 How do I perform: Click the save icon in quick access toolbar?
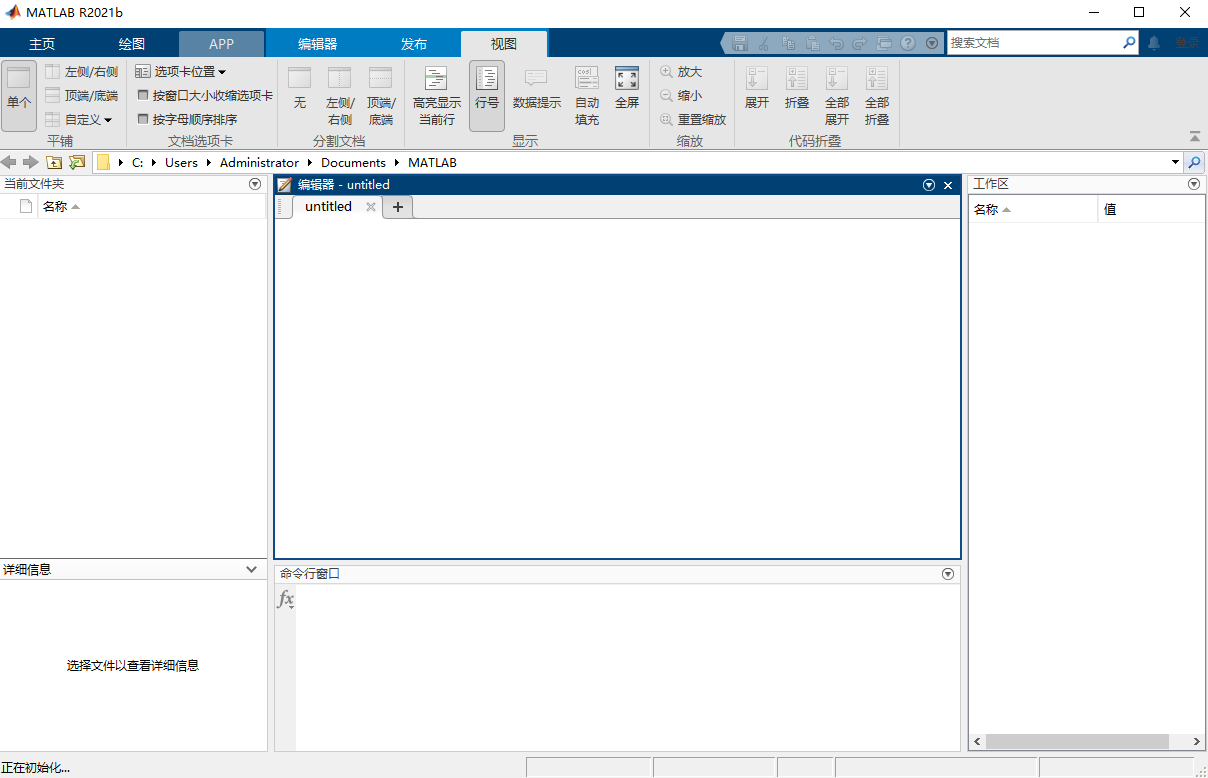(x=740, y=43)
